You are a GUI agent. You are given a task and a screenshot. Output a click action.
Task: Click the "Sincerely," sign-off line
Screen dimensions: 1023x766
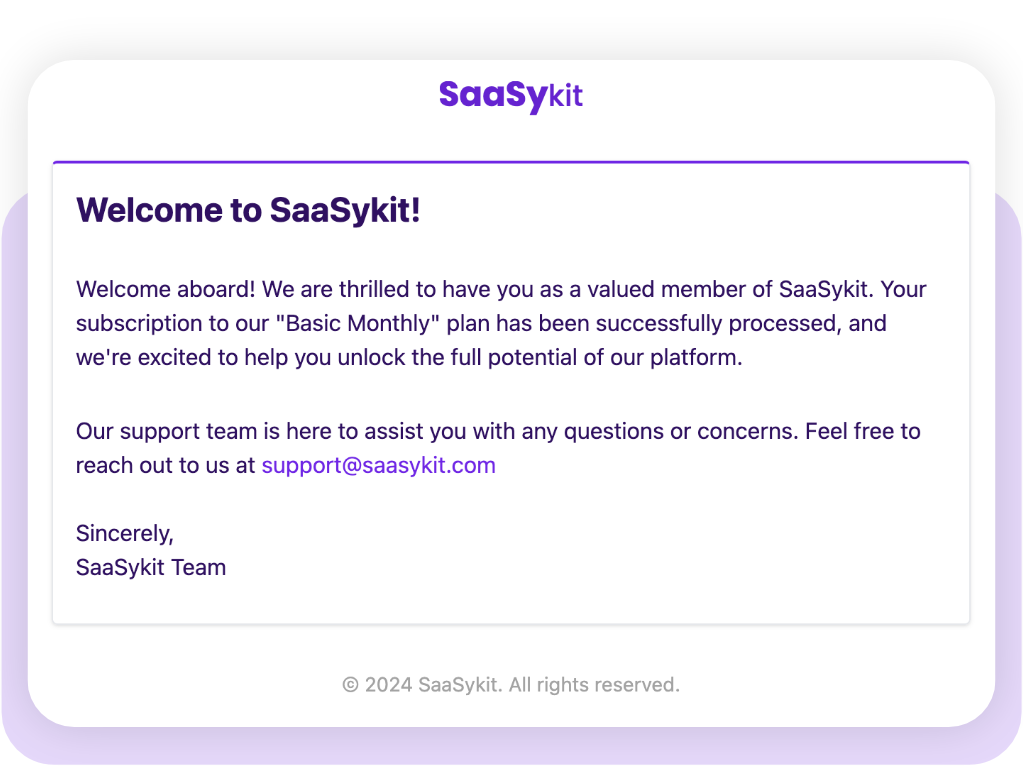click(x=124, y=533)
